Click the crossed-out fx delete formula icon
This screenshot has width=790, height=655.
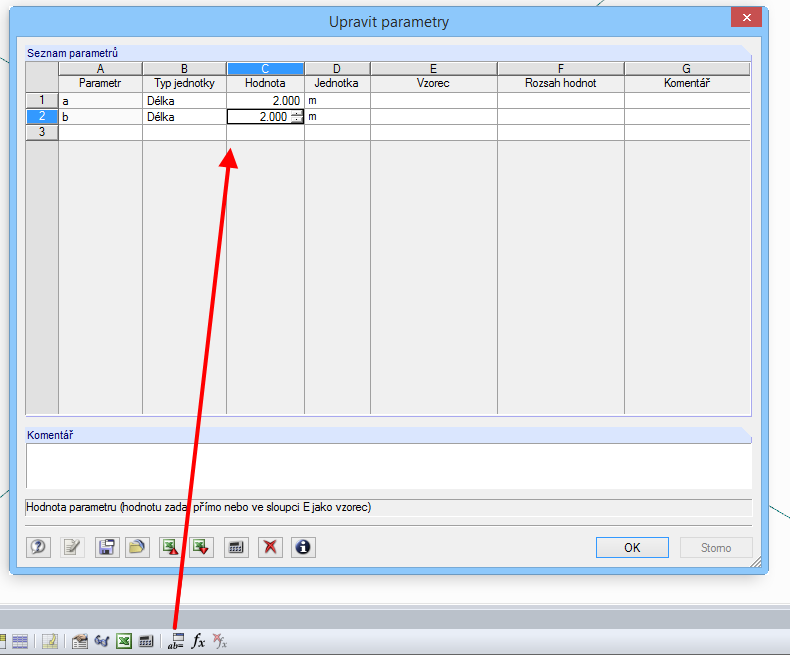click(220, 641)
